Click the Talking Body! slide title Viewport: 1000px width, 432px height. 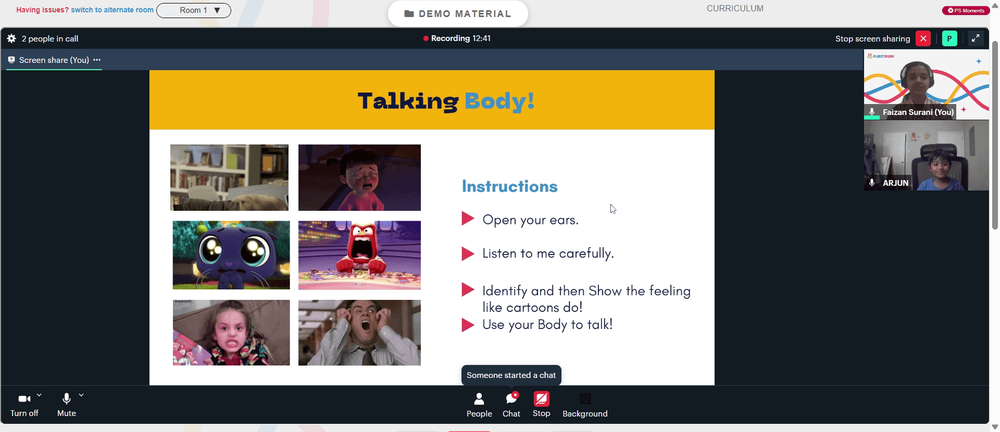click(x=446, y=101)
